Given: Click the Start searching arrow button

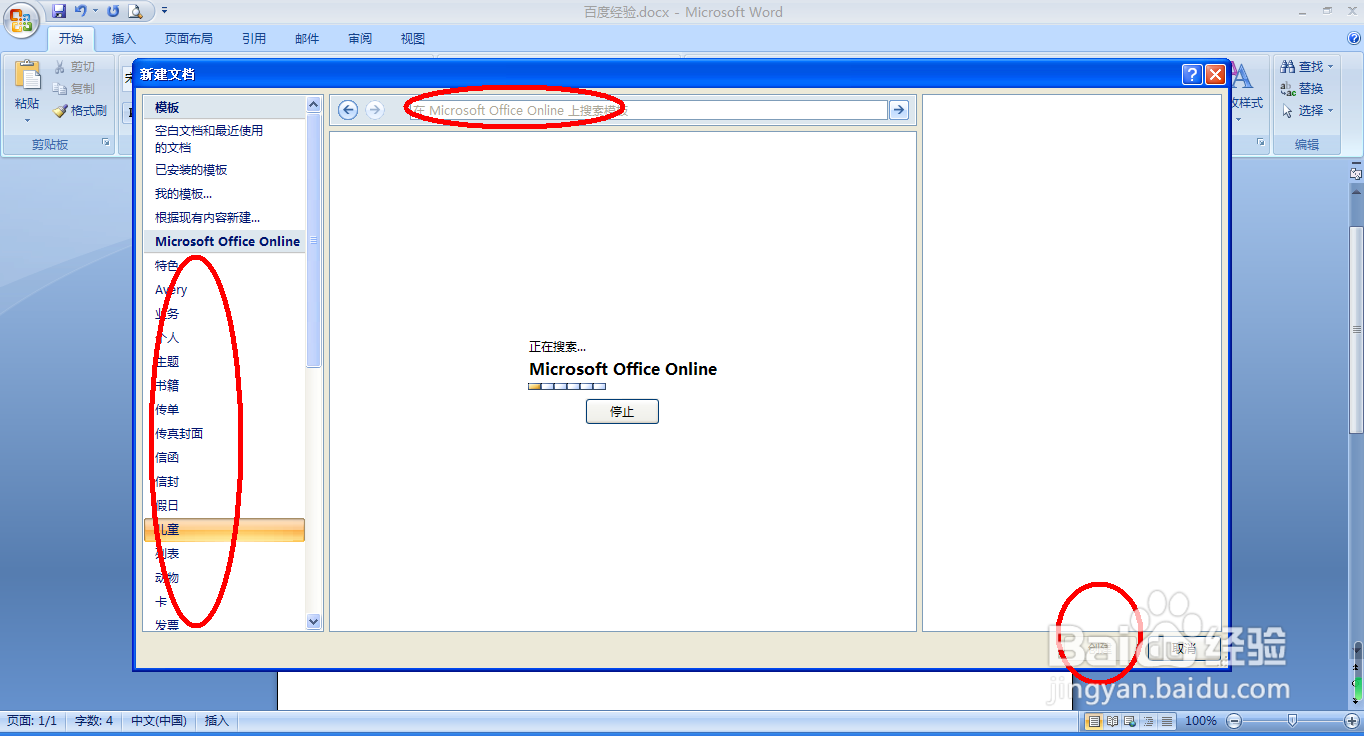Looking at the screenshot, I should [x=899, y=110].
